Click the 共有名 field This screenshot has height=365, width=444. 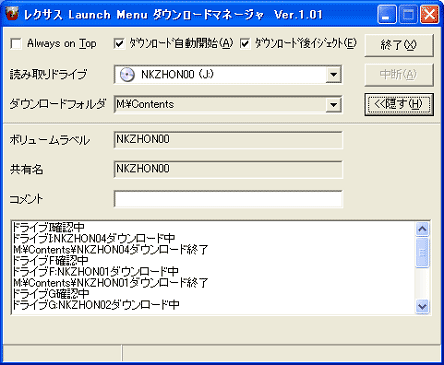pos(228,169)
